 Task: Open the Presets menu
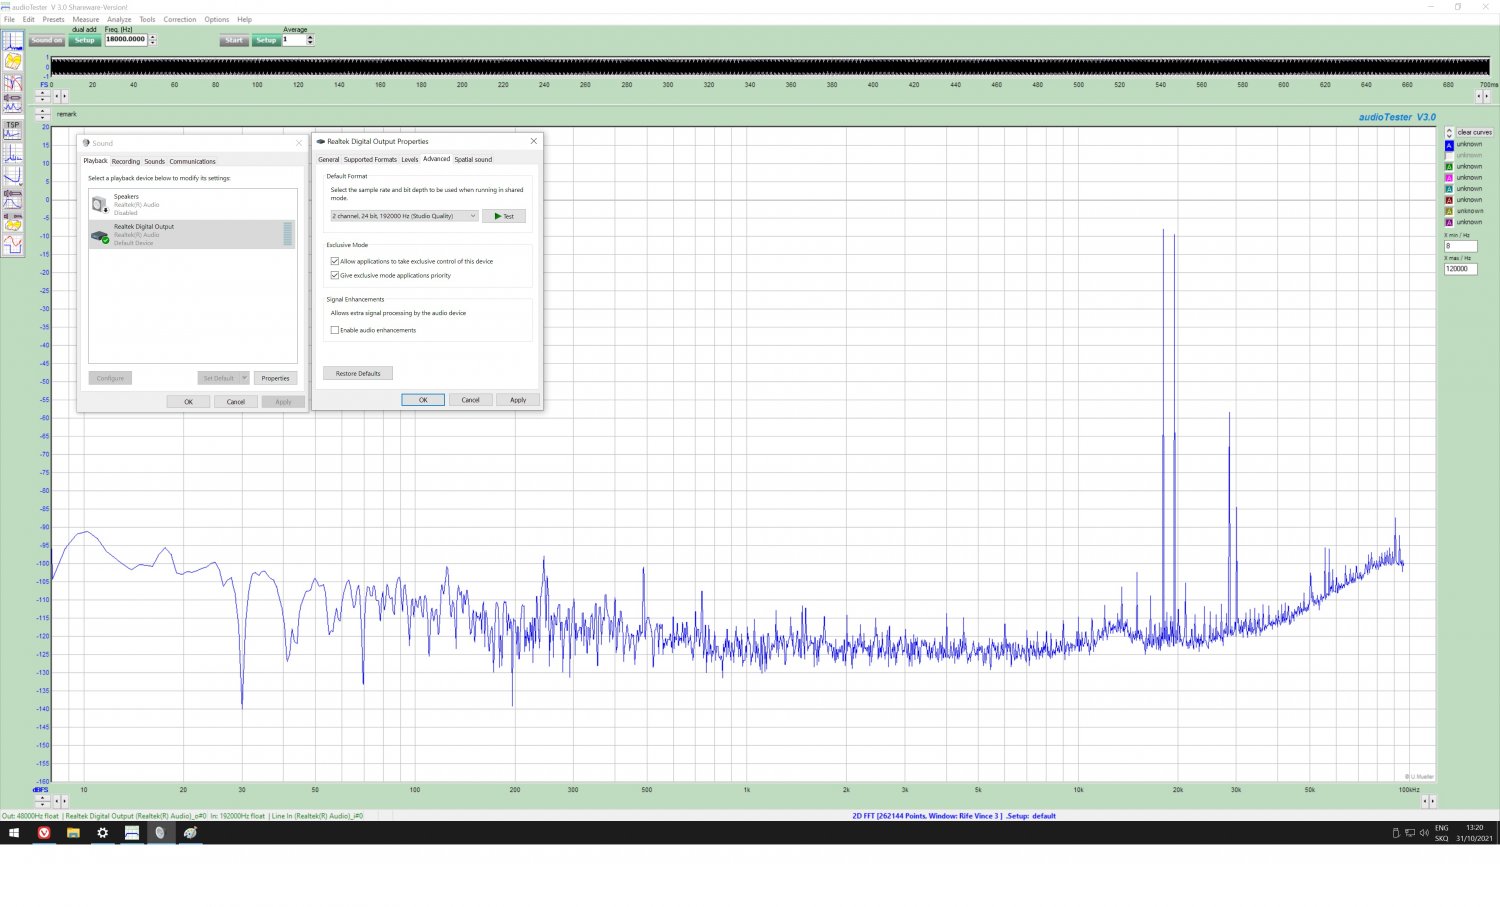click(53, 19)
